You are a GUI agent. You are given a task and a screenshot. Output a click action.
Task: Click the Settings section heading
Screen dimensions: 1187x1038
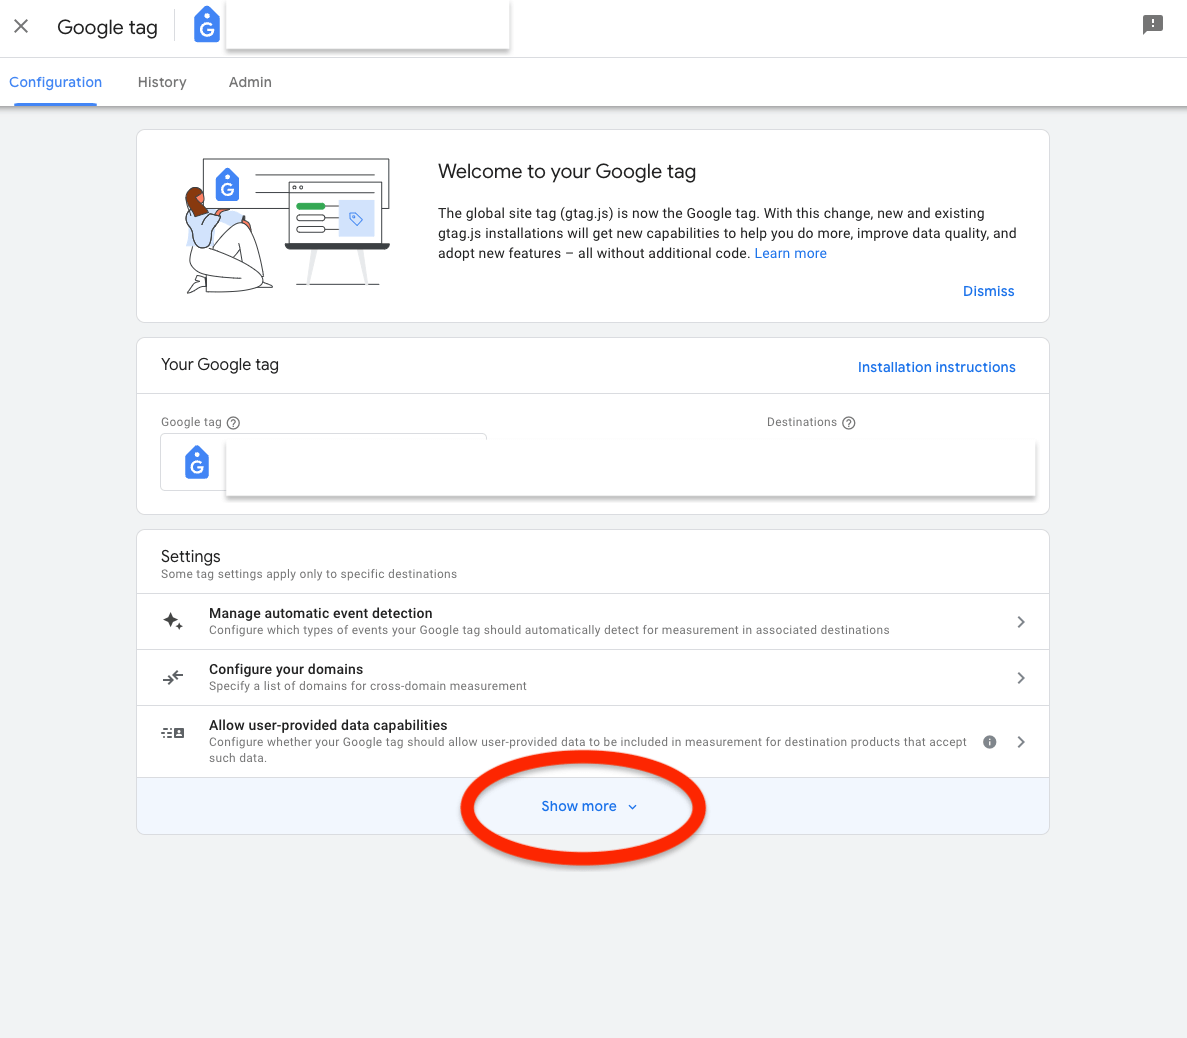(191, 556)
